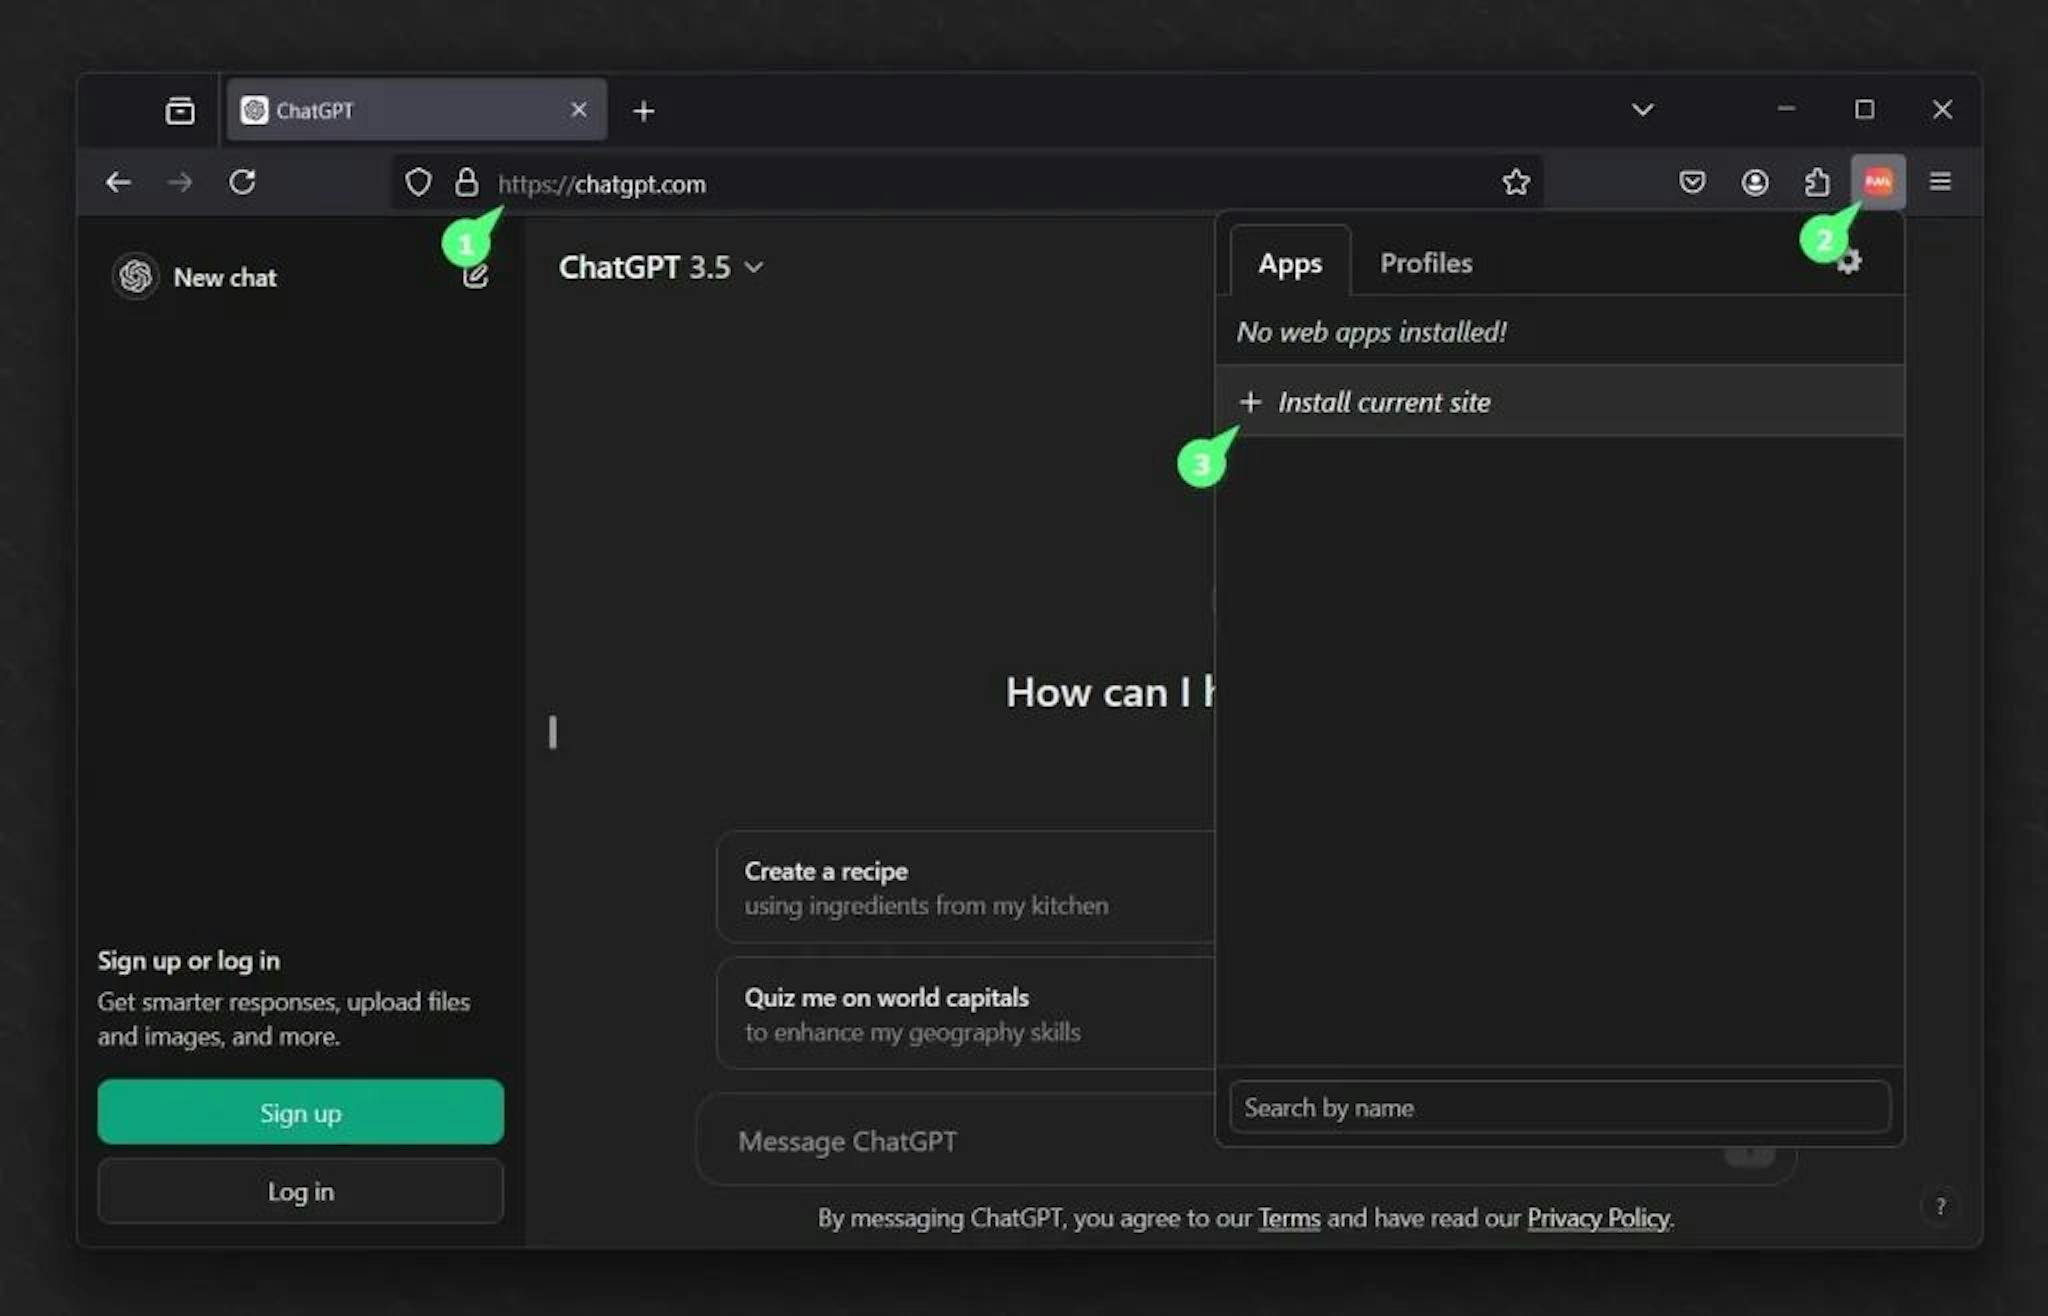This screenshot has height=1316, width=2048.
Task: Focus the Search by name field
Action: click(1560, 1107)
